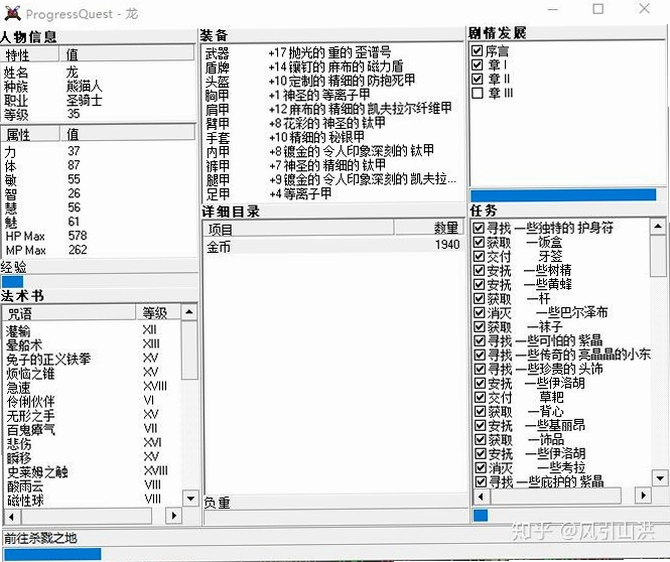Toggle the 章 I checkbox

pos(477,65)
